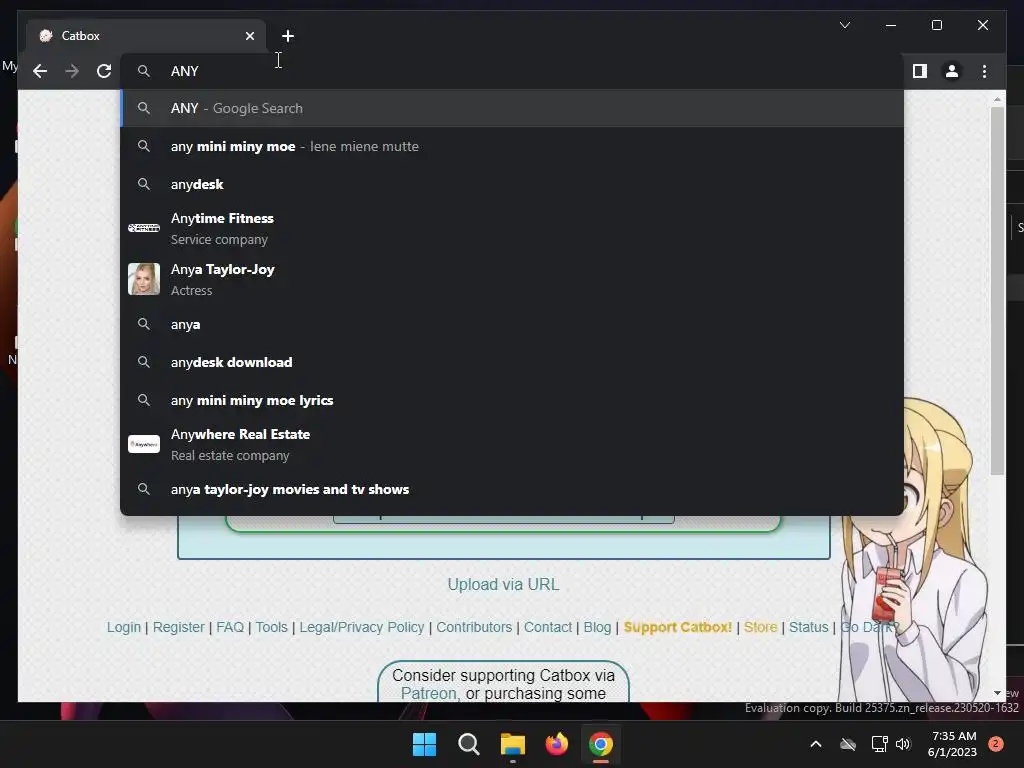The width and height of the screenshot is (1024, 768).
Task: Click the Anya Taylor-Joy photo thumbnail
Action: coord(144,279)
